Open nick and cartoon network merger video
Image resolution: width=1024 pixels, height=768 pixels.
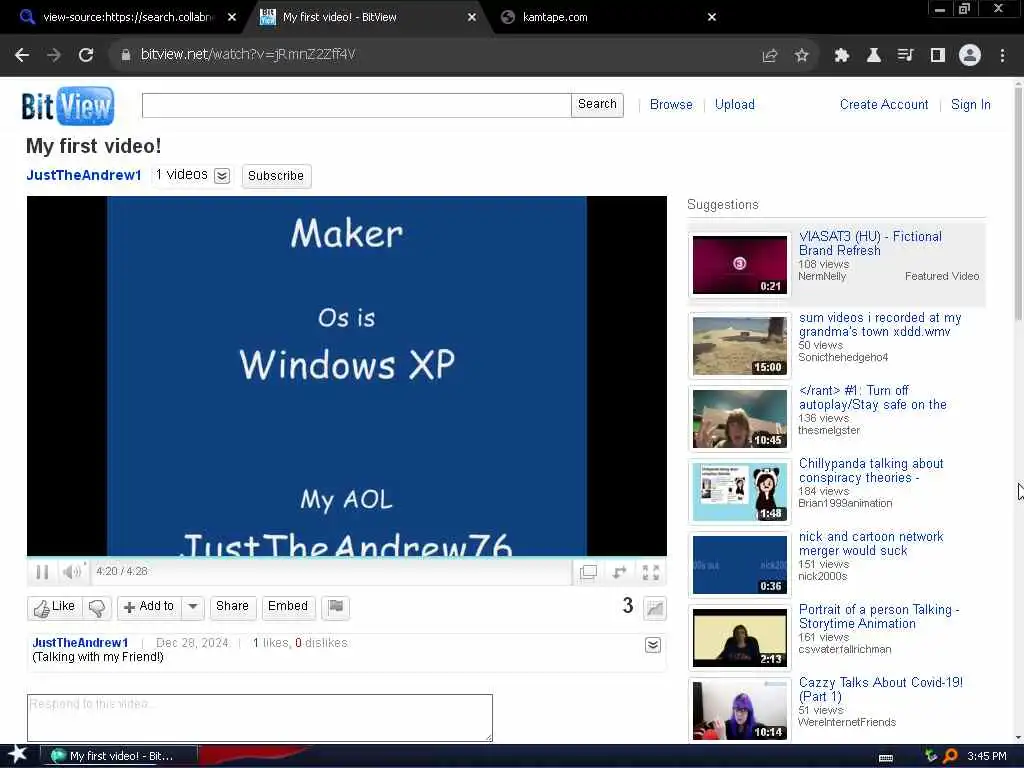871,544
